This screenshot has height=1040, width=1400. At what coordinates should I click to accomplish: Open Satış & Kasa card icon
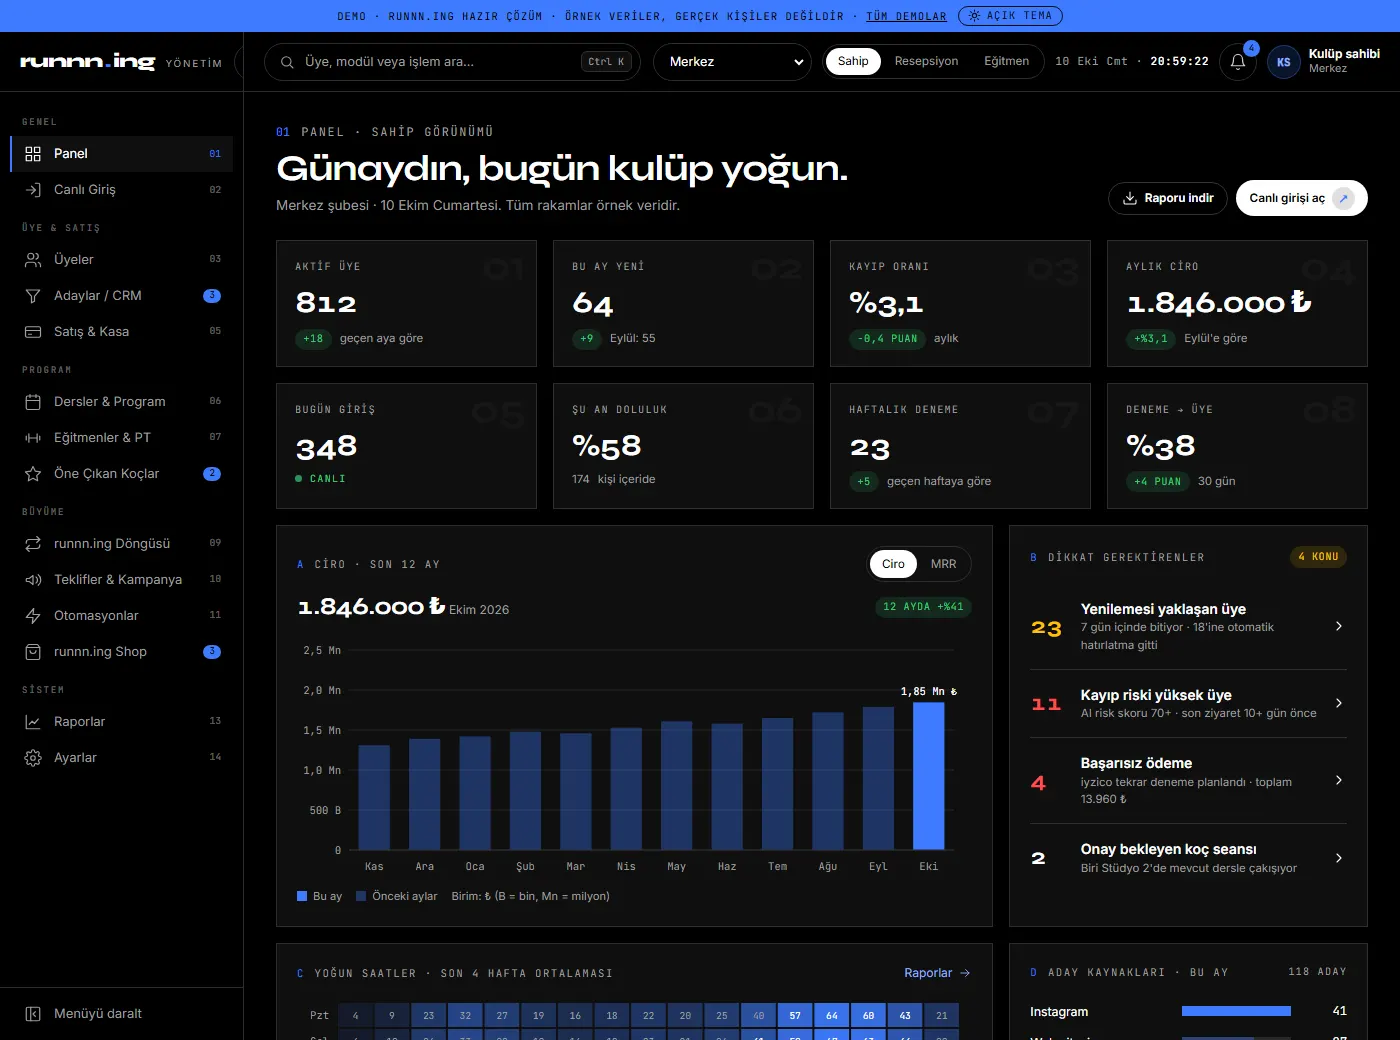pyautogui.click(x=33, y=331)
